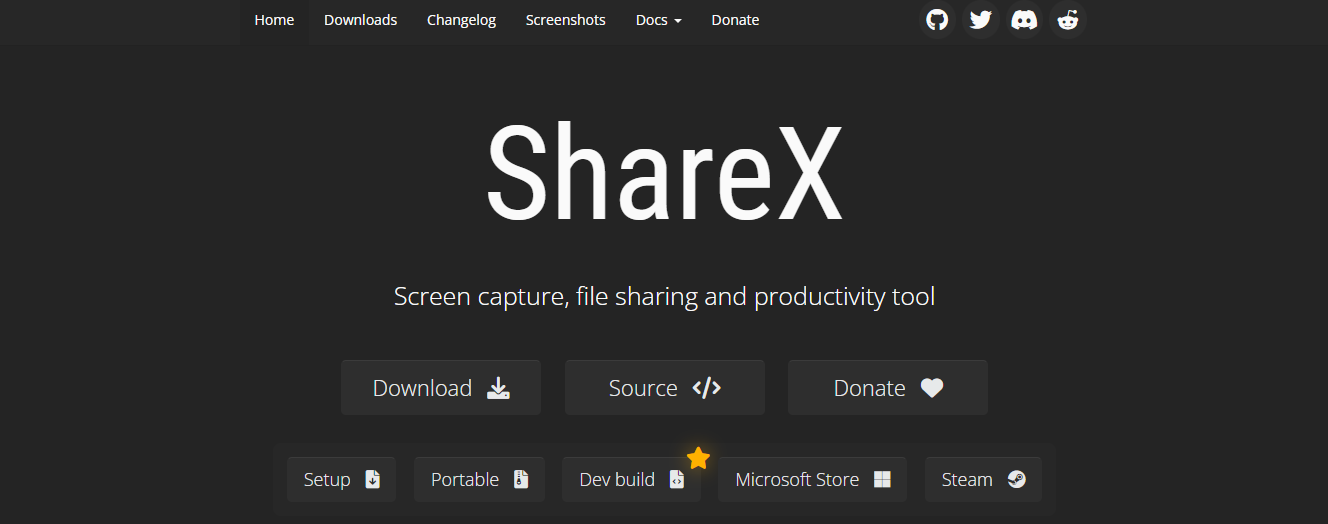
Task: View the Changelog page
Action: pyautogui.click(x=461, y=20)
